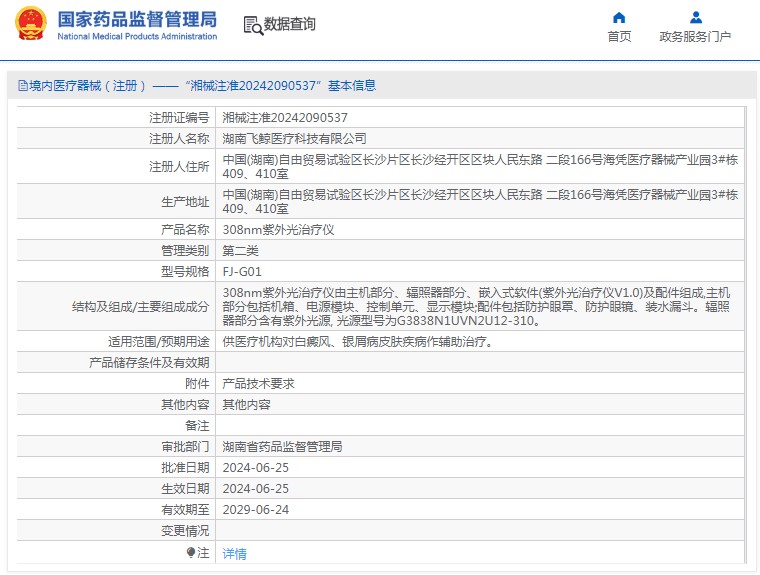Viewport: 760px width, 575px height.
Task: Click the 有效期至 date 2029-06-24
Action: (x=255, y=509)
